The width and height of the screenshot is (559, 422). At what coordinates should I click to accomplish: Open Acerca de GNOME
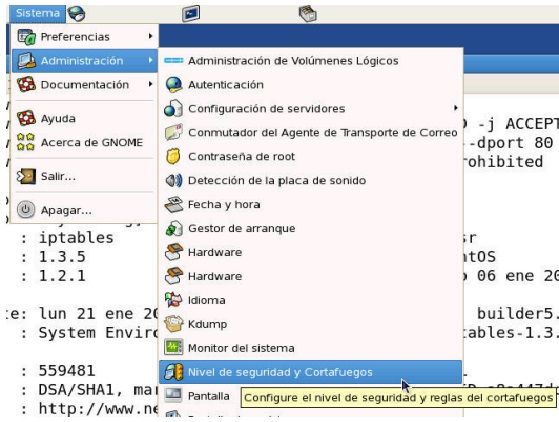(85, 142)
